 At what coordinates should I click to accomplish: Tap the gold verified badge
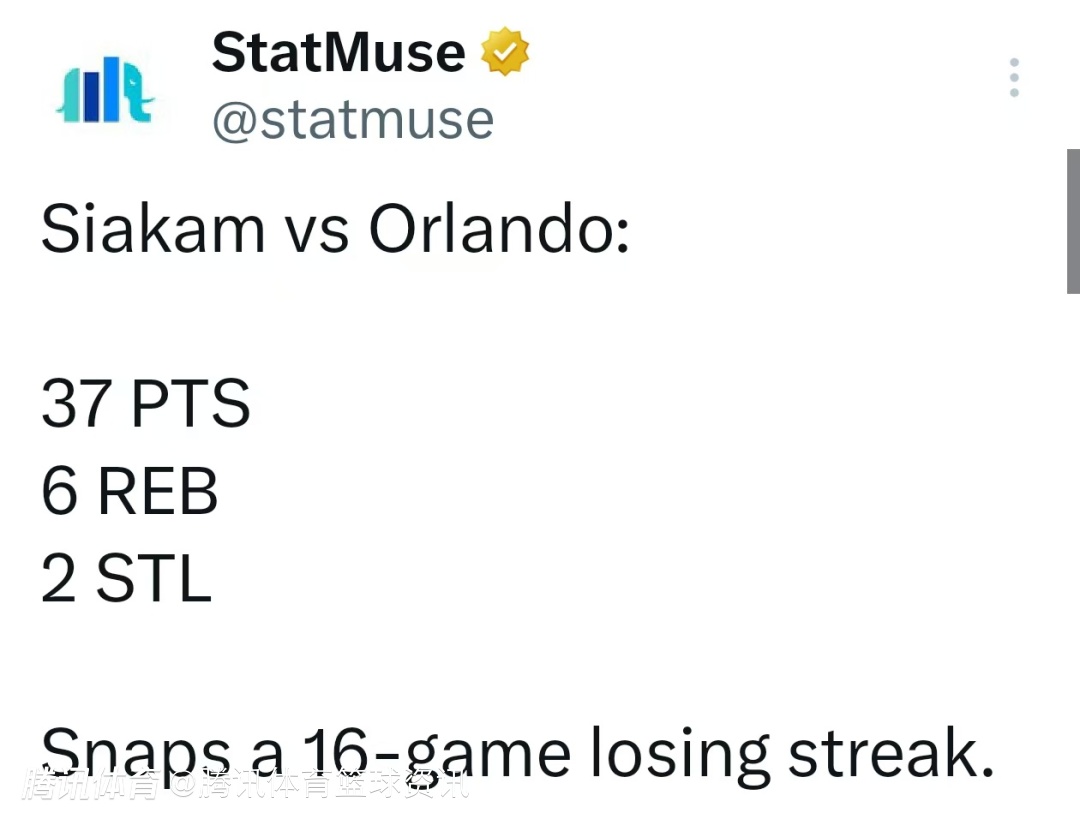tap(505, 54)
